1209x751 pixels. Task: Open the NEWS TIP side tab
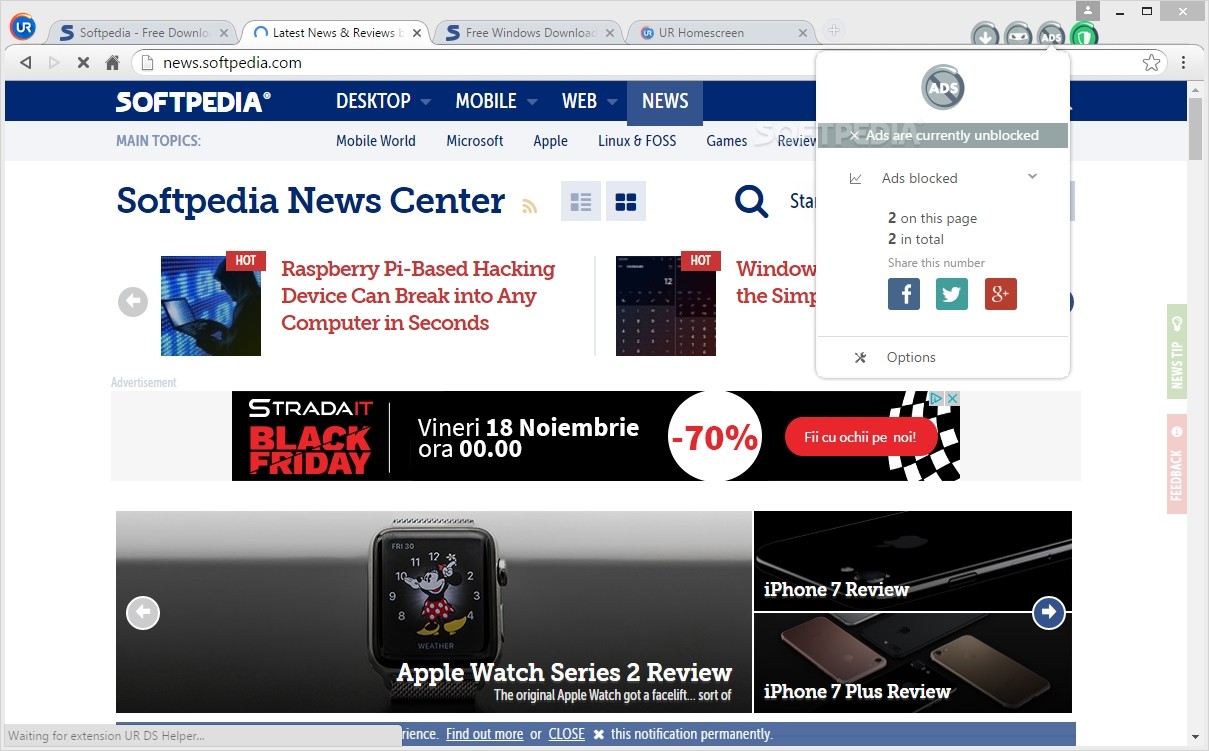coord(1177,352)
